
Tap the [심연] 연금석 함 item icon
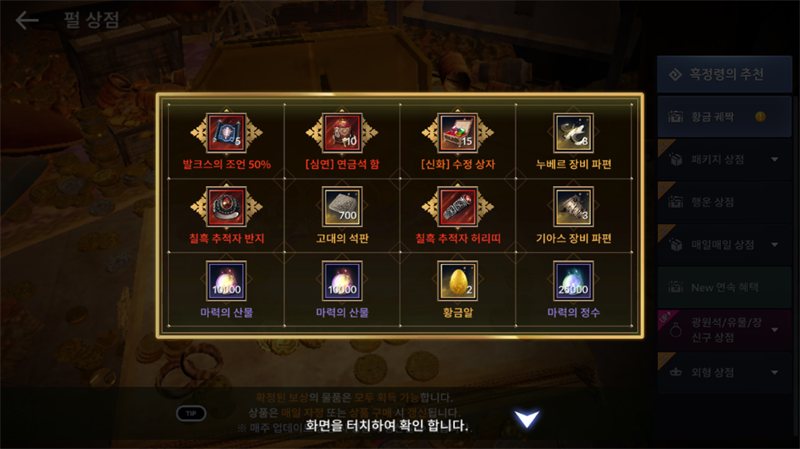342,133
